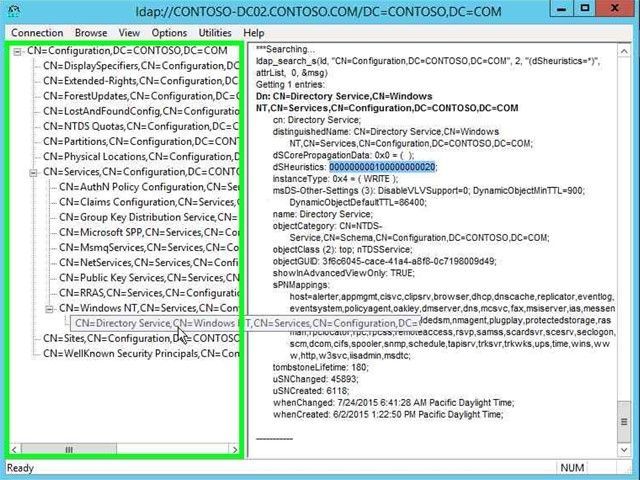Click the showInAdvancedViewOnly: TRUE line
640x480 pixels.
tap(344, 273)
